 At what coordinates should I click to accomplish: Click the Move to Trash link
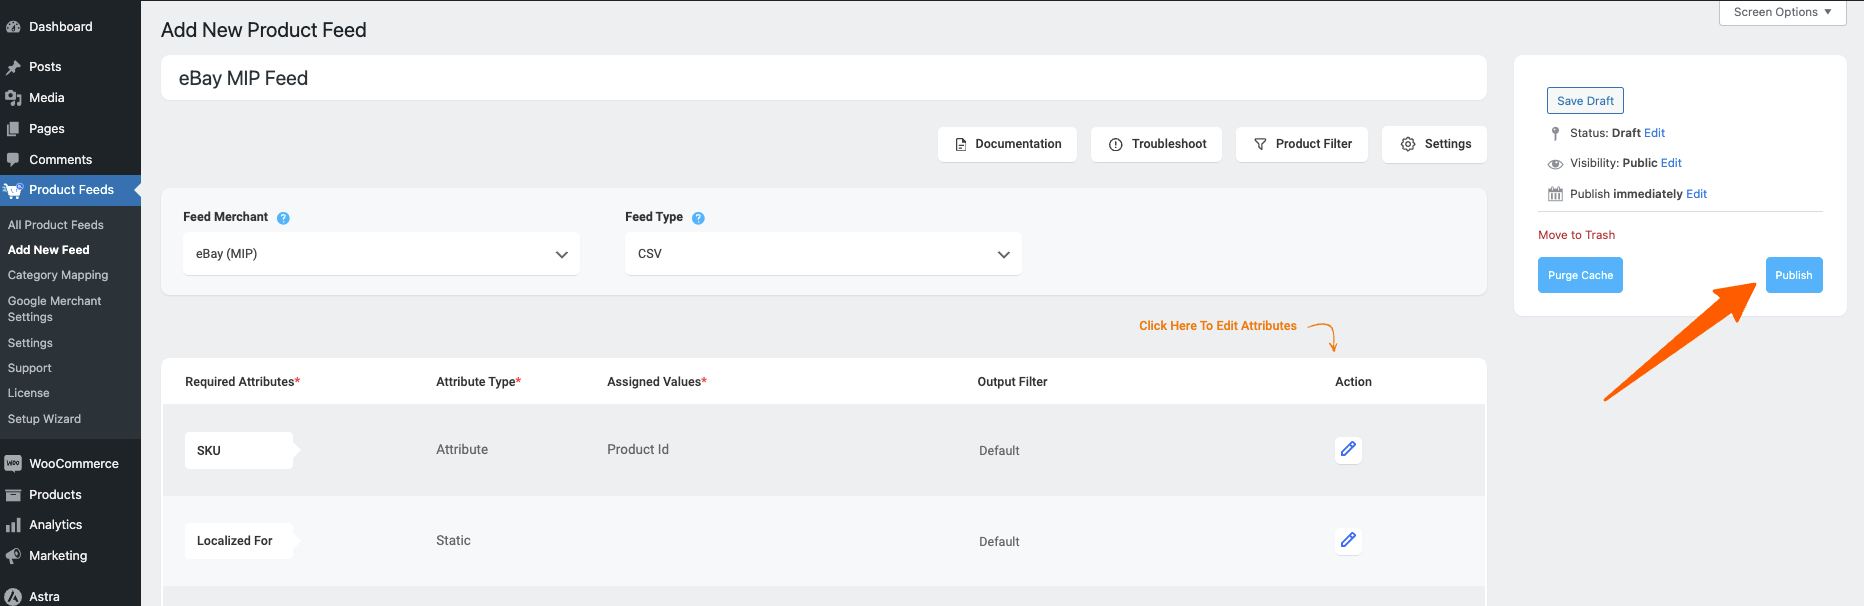pyautogui.click(x=1577, y=235)
